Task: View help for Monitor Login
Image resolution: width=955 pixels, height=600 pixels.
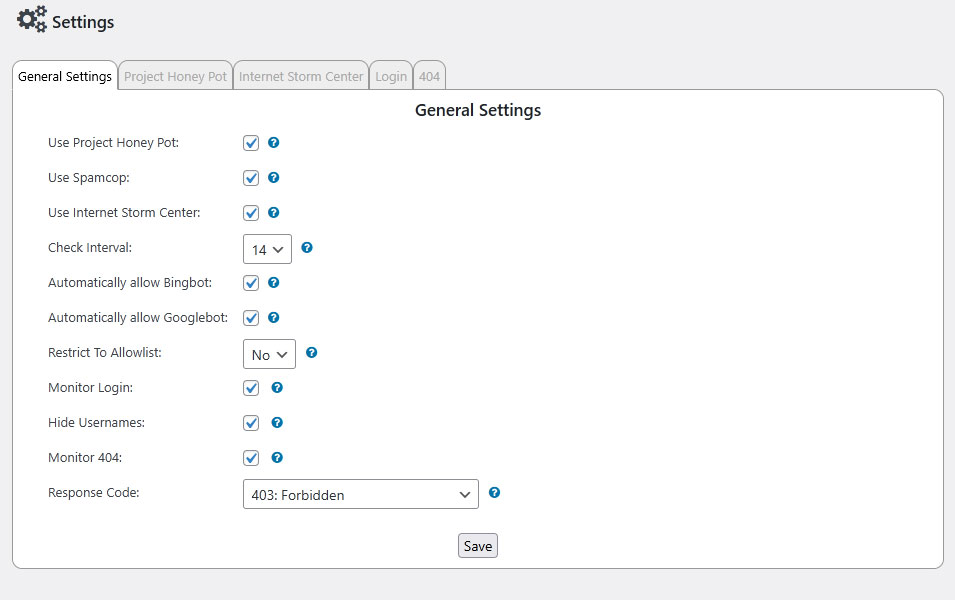Action: (x=277, y=388)
